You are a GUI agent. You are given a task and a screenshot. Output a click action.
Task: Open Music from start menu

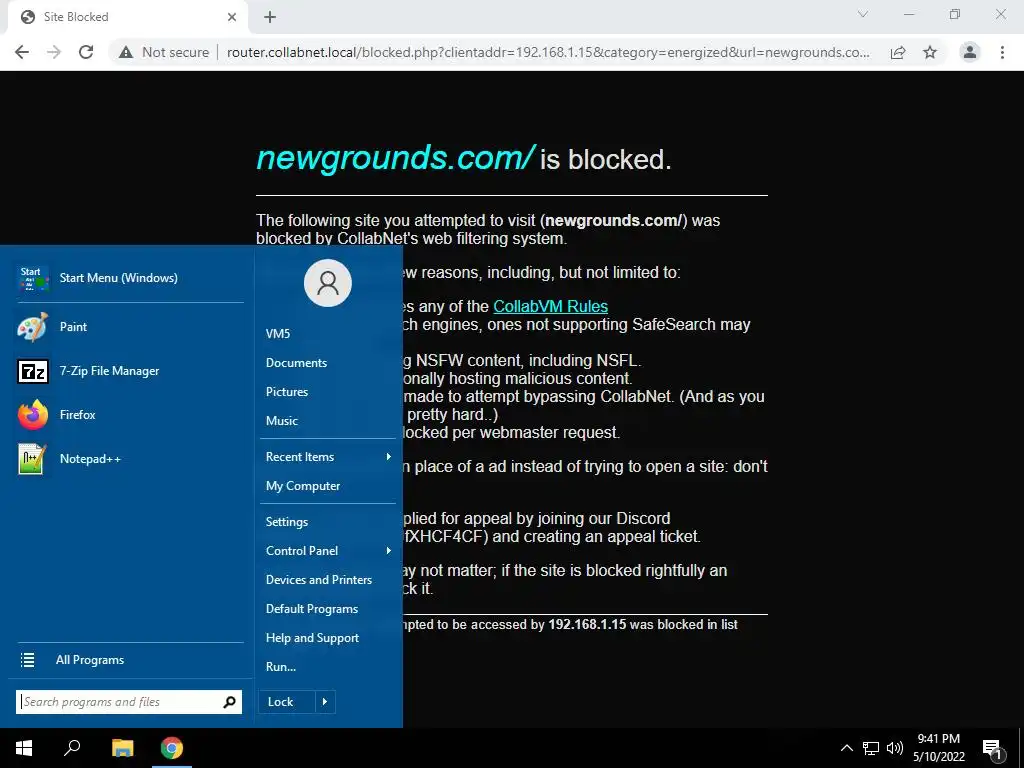328,421
